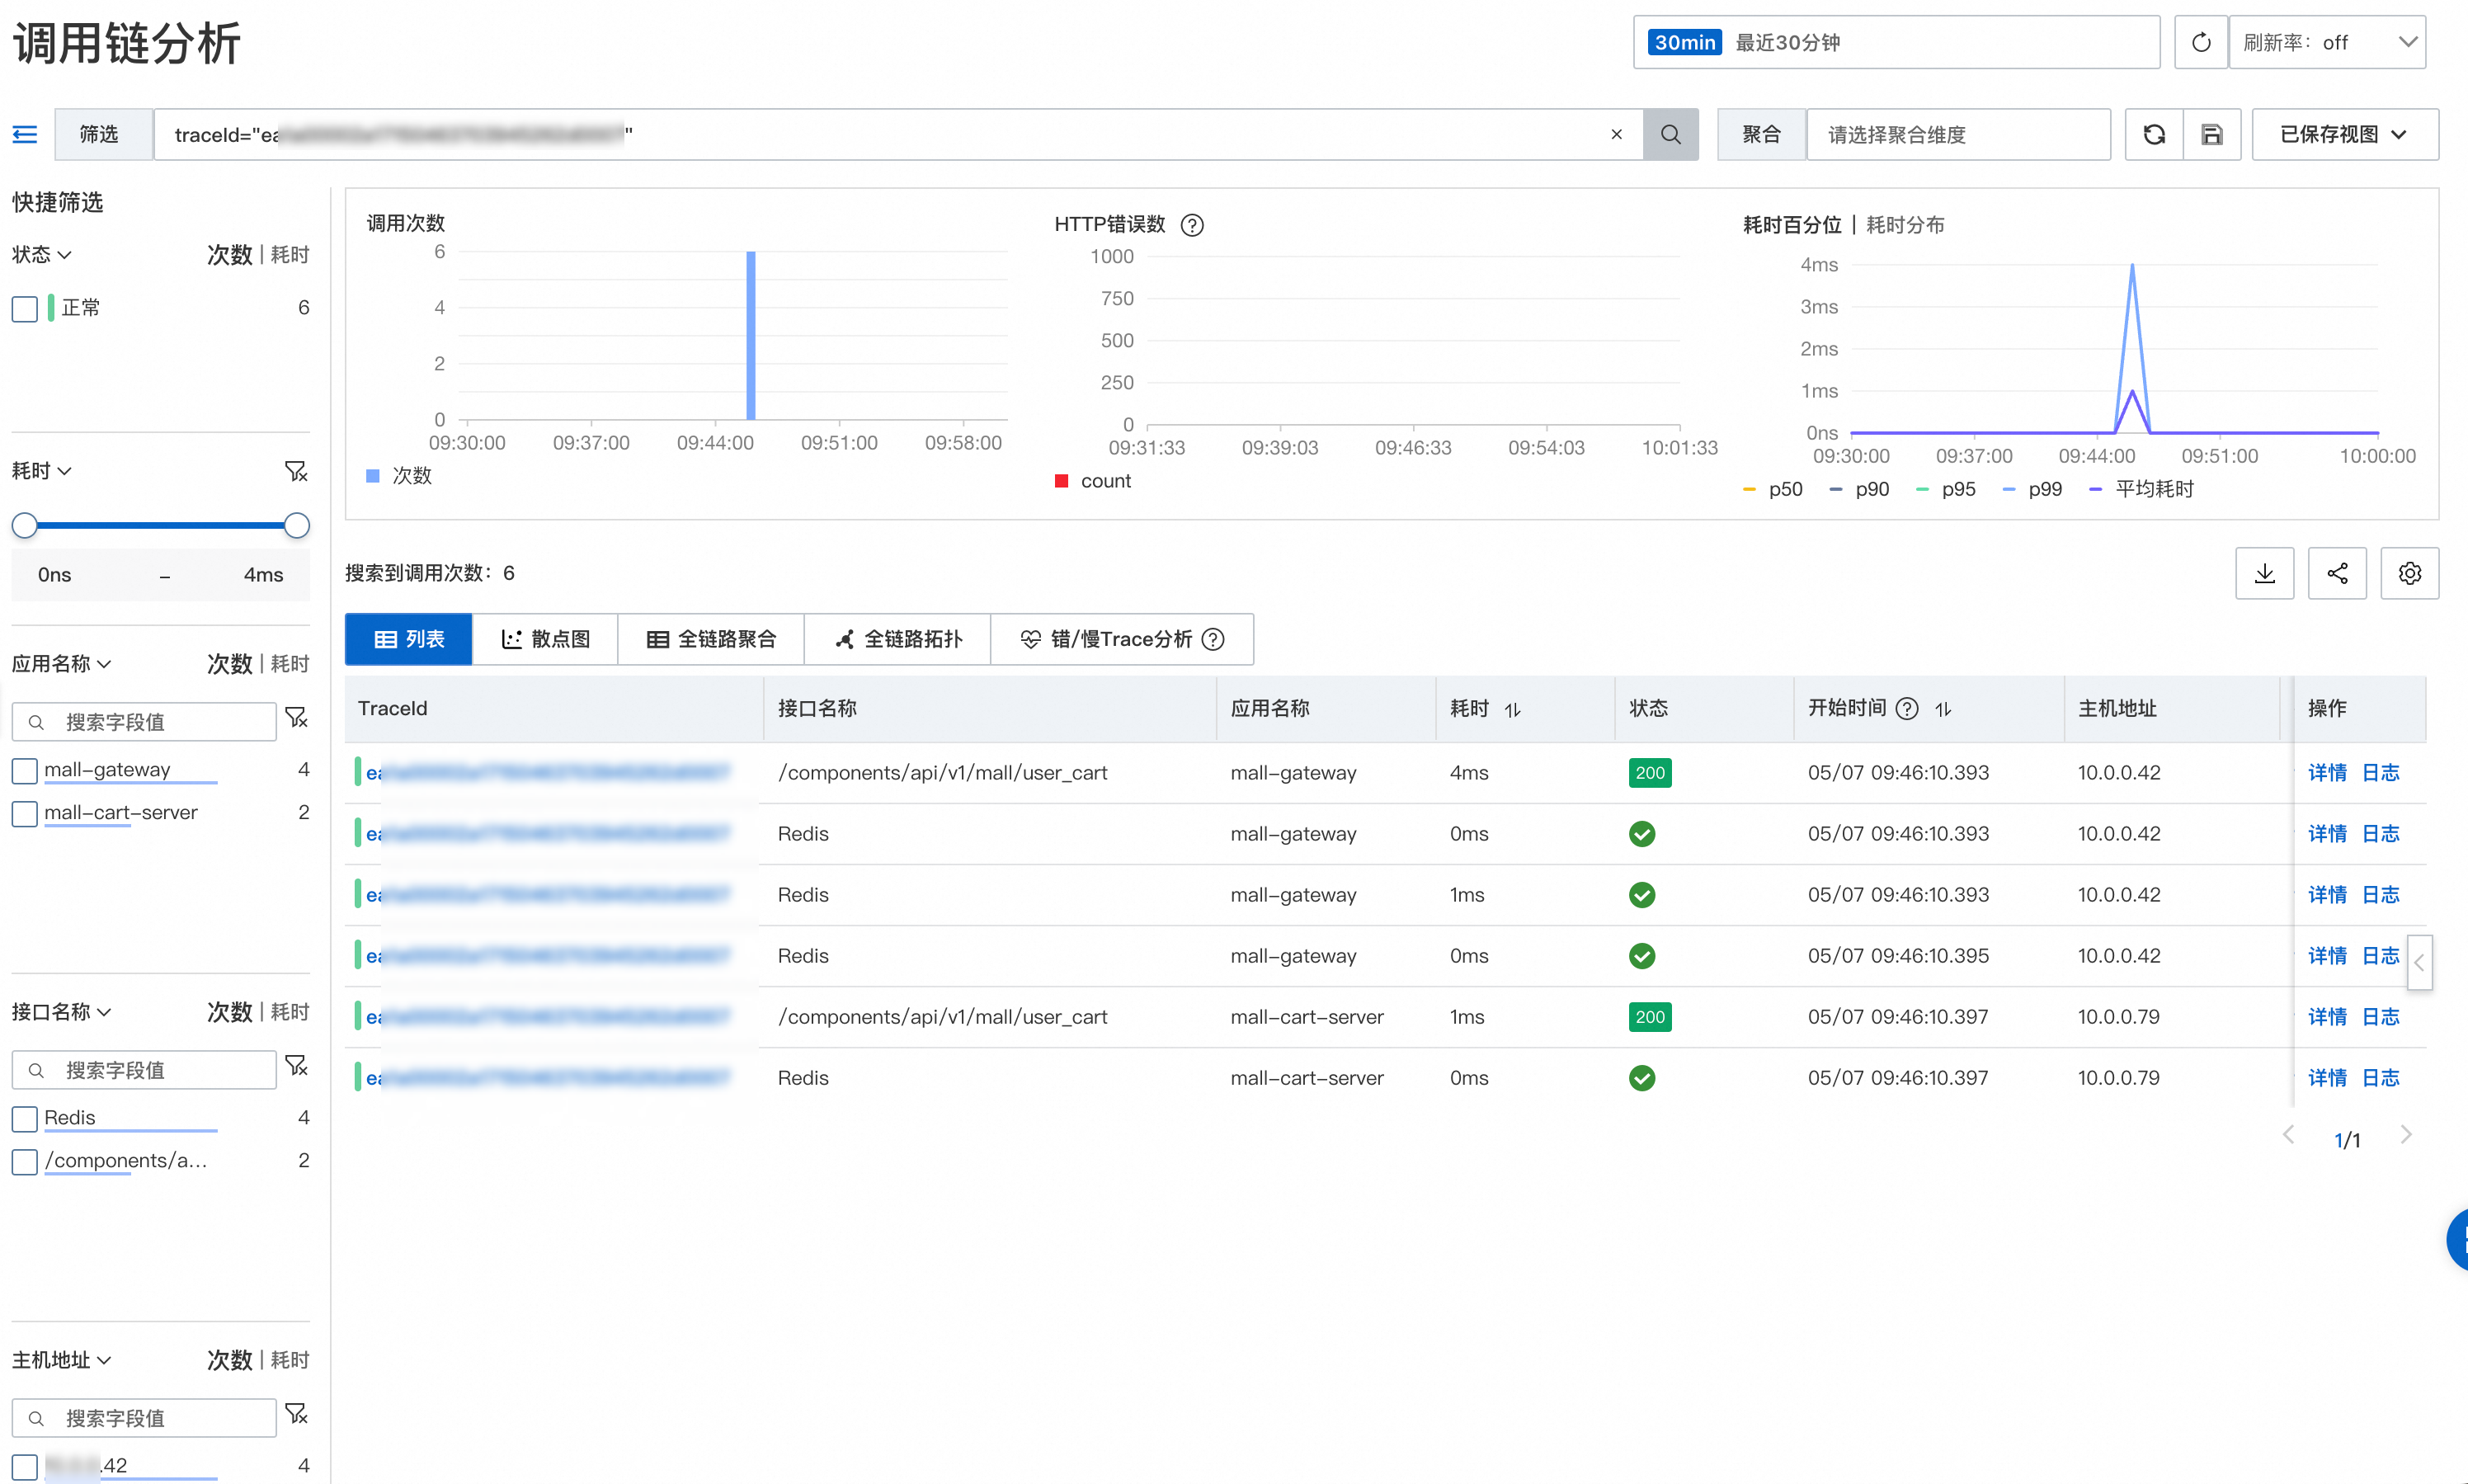2468x1484 pixels.
Task: Collapse the sidebar using the menu icon
Action: coord(25,134)
